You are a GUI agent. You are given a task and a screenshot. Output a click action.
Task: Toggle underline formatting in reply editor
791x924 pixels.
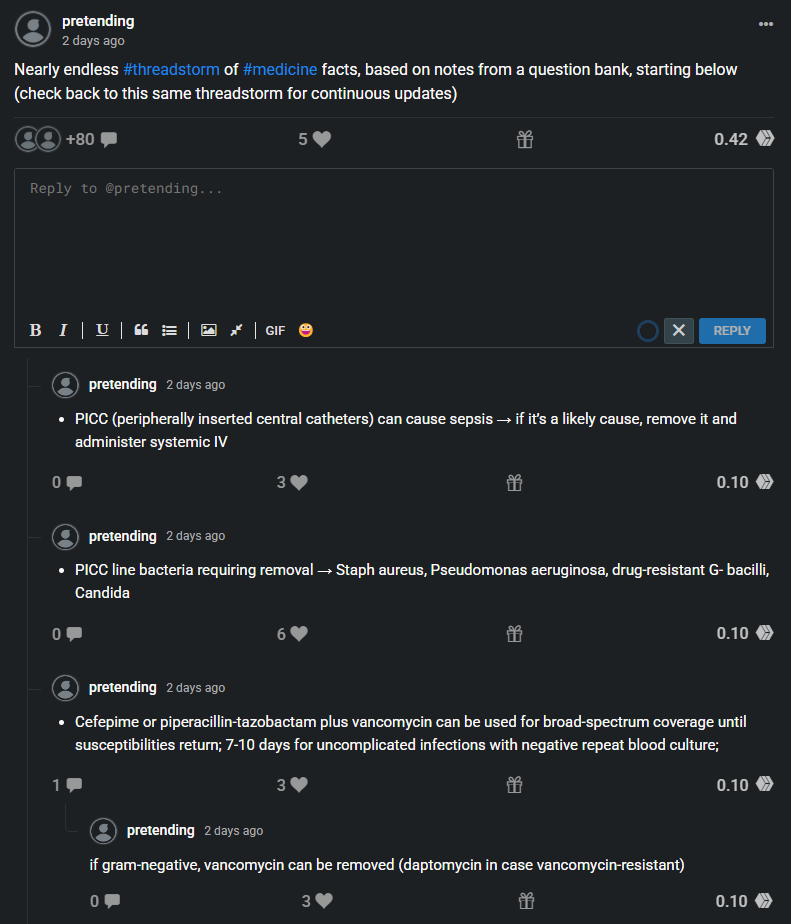(x=103, y=330)
